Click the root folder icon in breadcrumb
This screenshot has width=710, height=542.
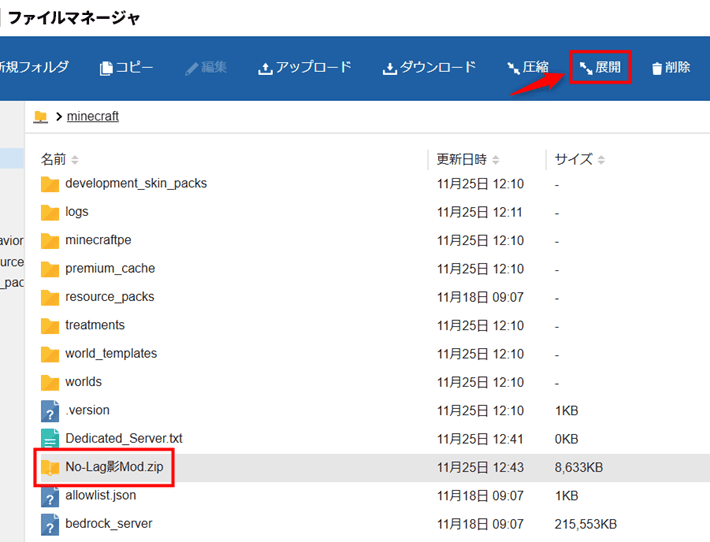click(x=40, y=117)
